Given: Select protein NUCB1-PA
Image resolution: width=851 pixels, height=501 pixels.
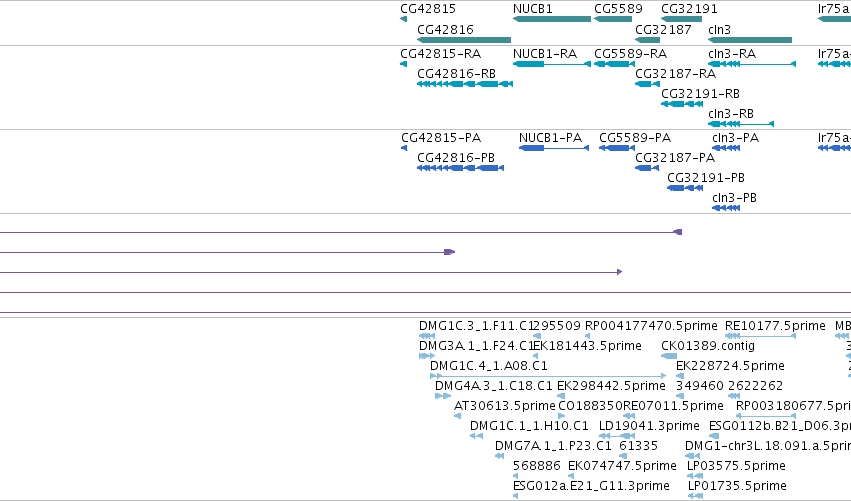Looking at the screenshot, I should 550,138.
